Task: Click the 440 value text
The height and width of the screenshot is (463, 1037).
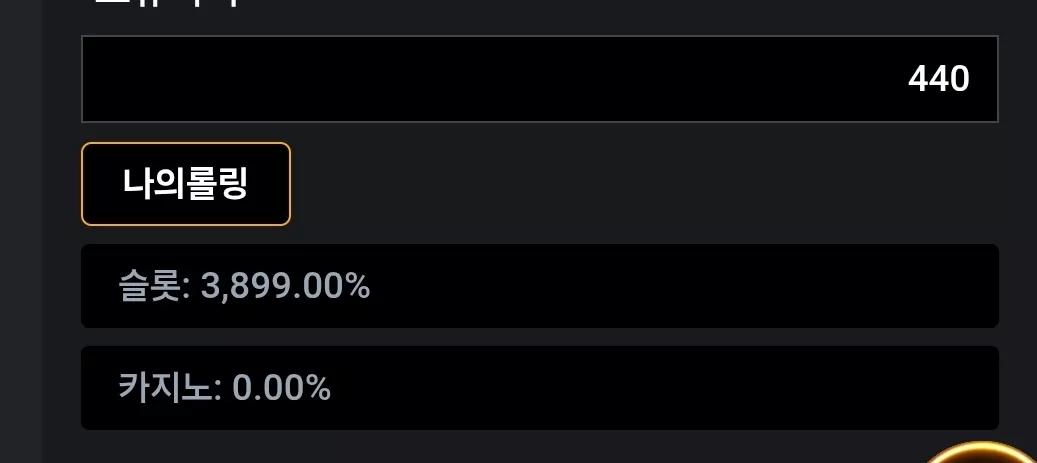Action: pos(938,79)
